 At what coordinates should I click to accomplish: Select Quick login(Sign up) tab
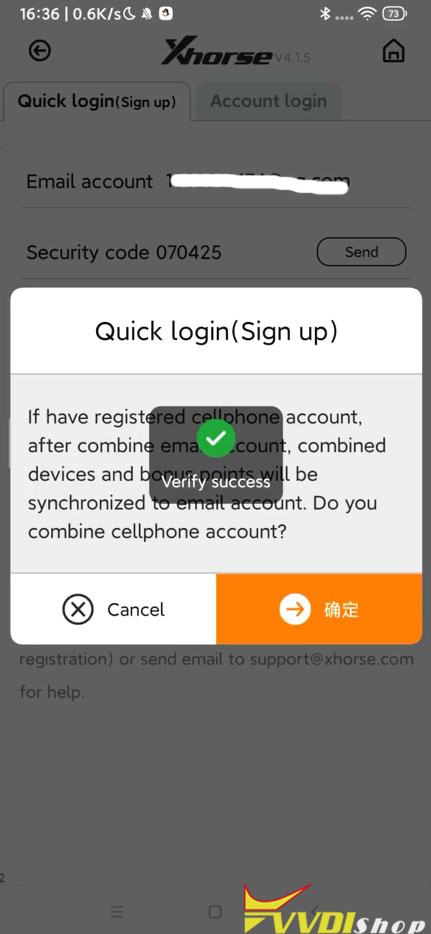coord(97,101)
